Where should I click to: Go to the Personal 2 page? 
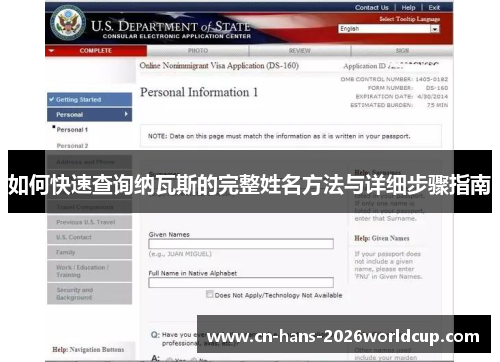(x=72, y=146)
